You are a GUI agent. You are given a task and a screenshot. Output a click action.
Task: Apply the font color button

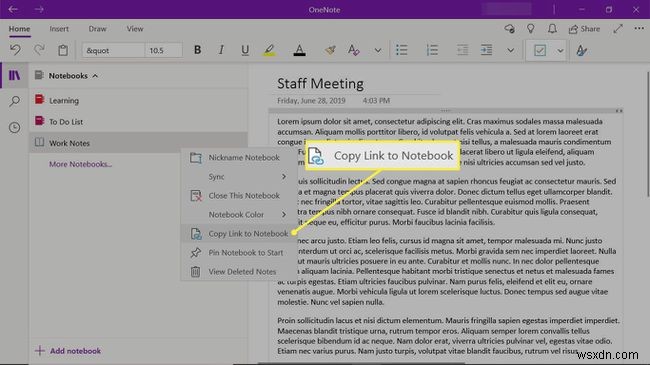pyautogui.click(x=299, y=50)
